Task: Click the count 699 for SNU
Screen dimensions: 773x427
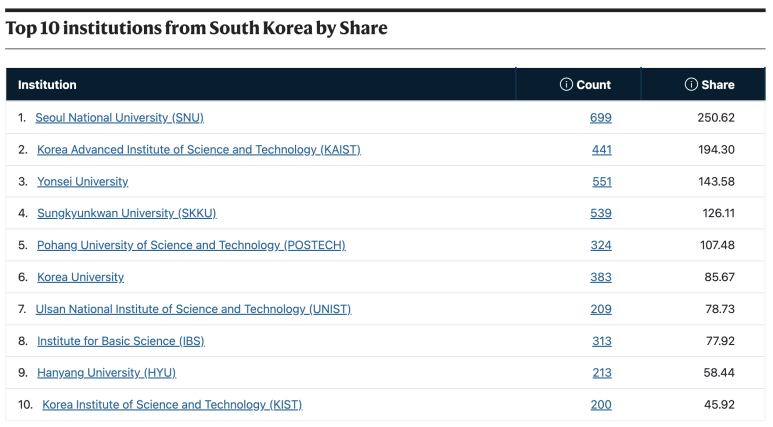Action: [600, 118]
